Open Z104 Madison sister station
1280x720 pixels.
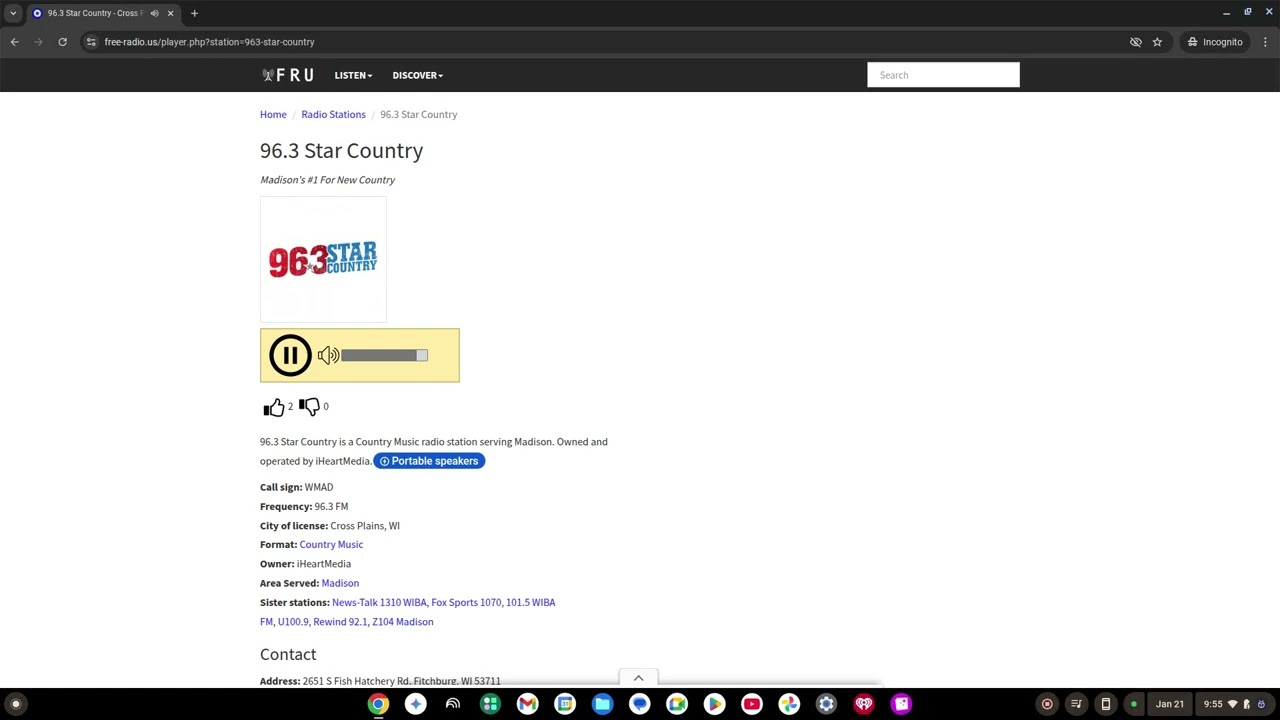[402, 622]
